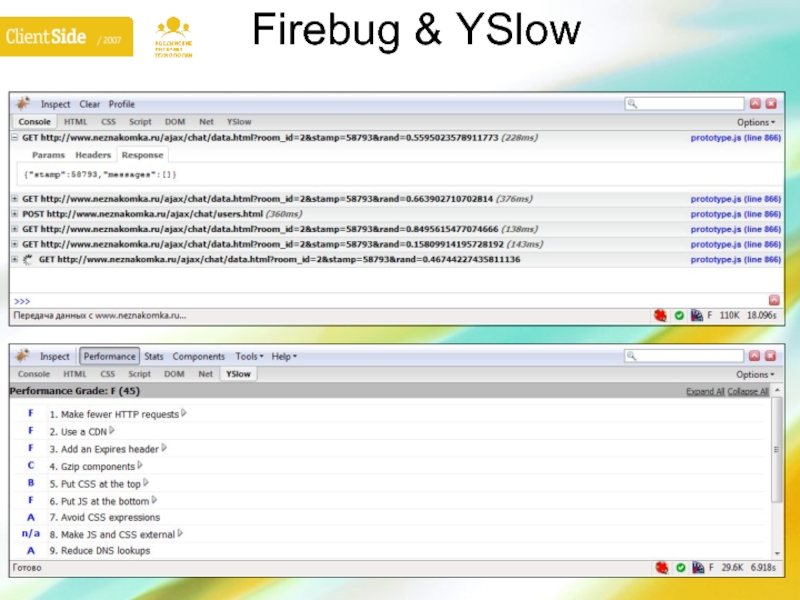Detach the console Firebug panel with the red up-arrow button
Viewport: 800px width, 600px height.
[755, 104]
